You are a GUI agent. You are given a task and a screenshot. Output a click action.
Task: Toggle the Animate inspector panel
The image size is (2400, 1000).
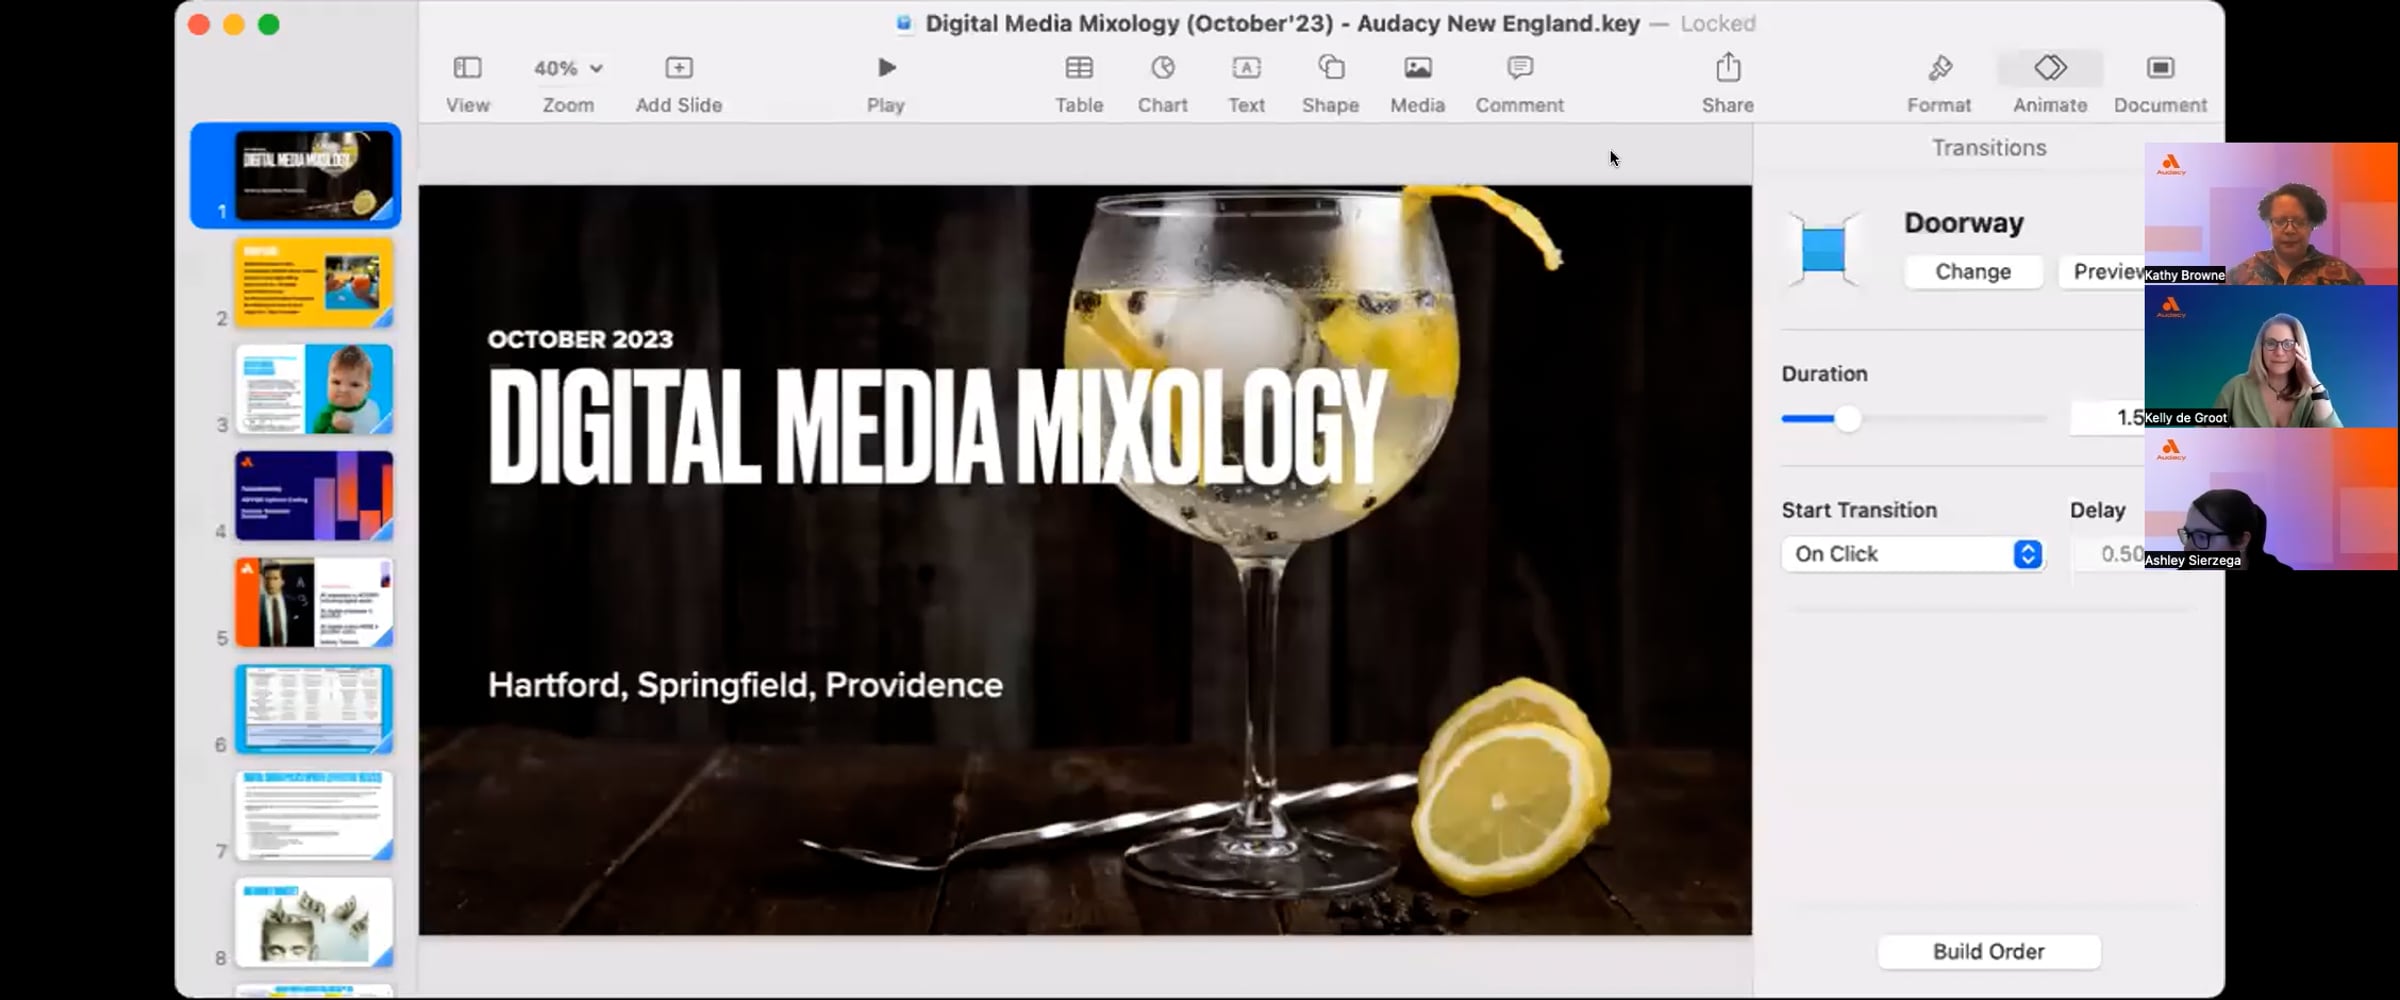(2050, 68)
